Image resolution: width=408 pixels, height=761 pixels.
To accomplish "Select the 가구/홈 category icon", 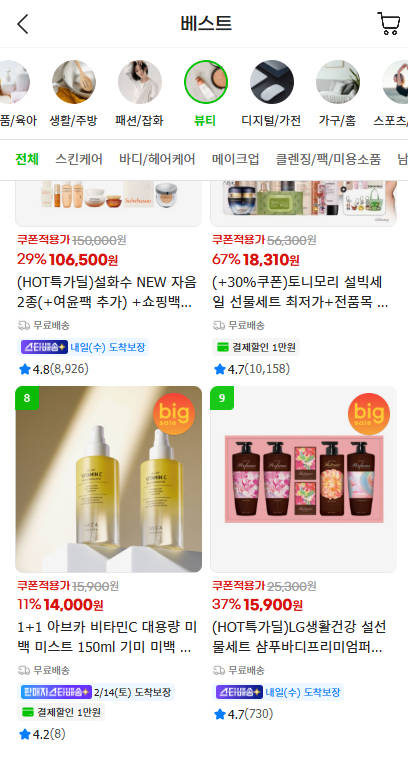I will (338, 82).
